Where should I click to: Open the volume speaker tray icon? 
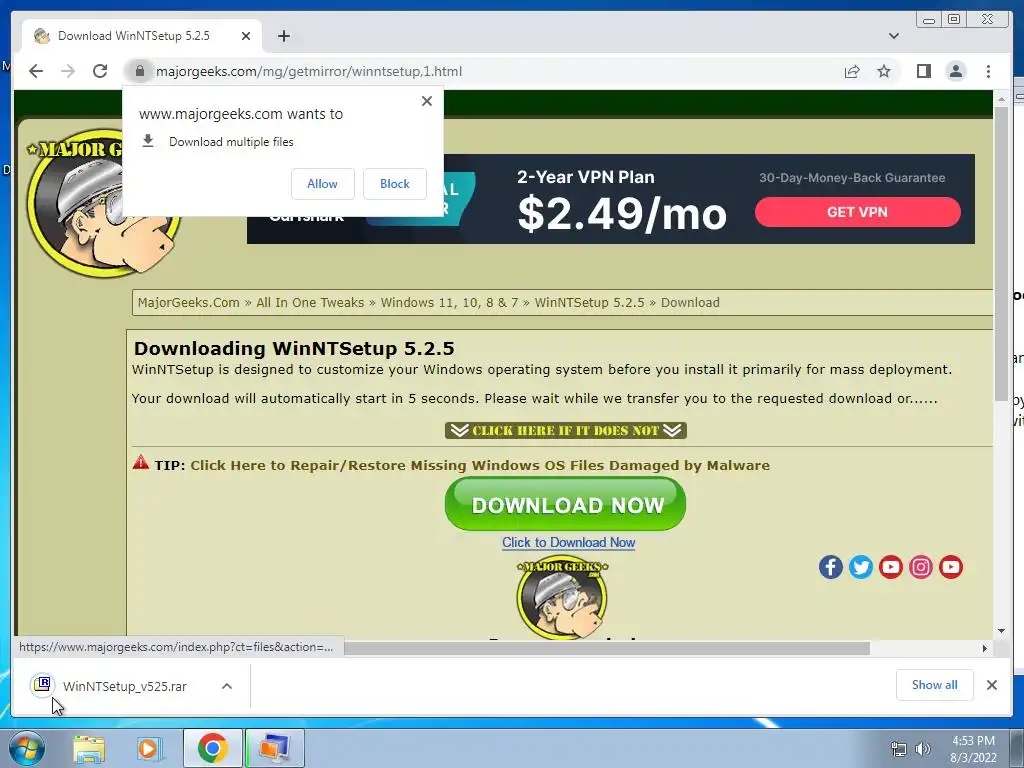pyautogui.click(x=923, y=749)
